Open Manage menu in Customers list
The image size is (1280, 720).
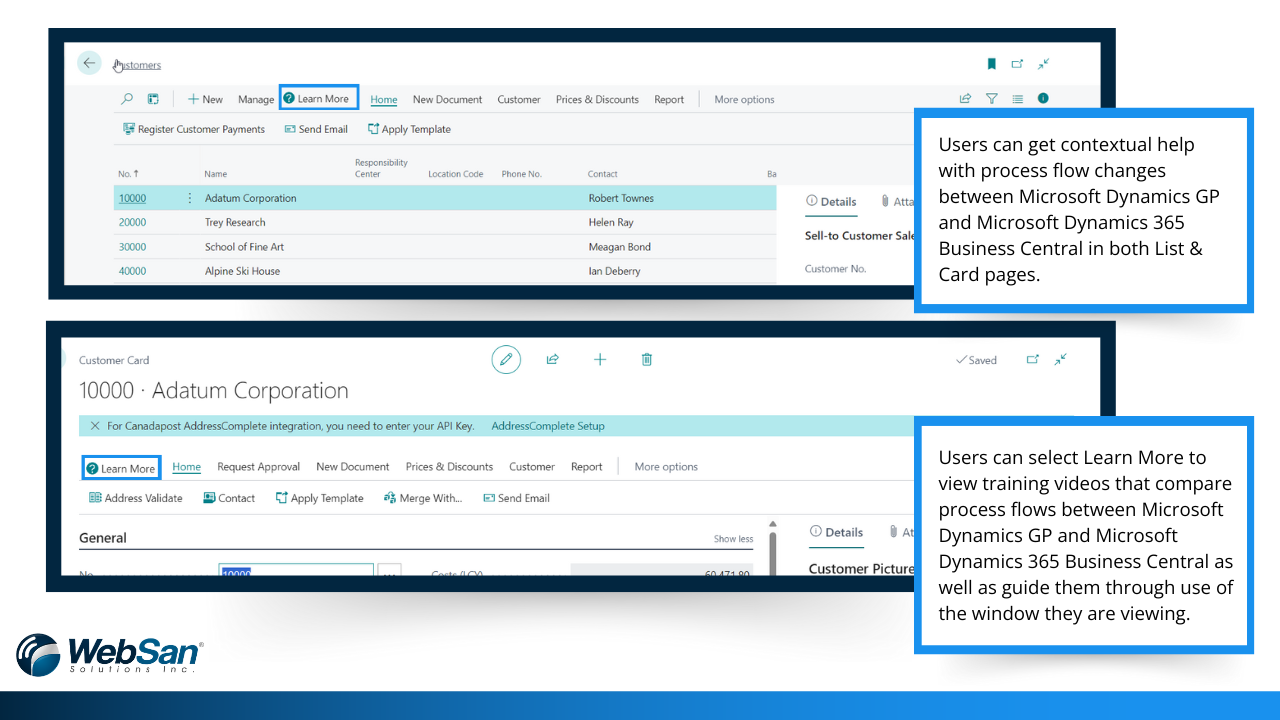click(256, 99)
